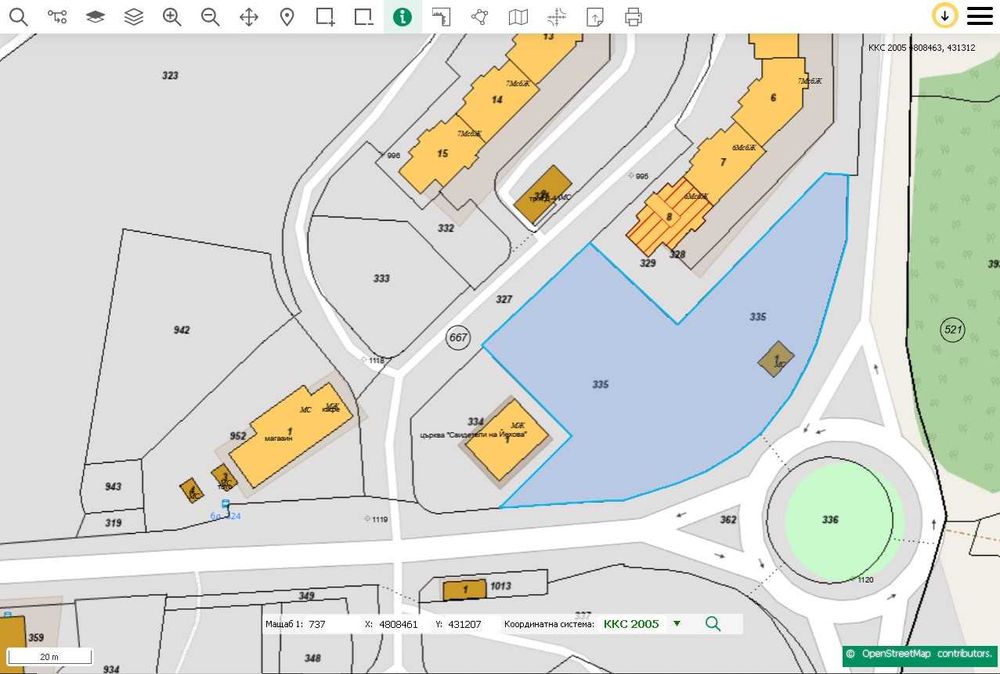Click parcel label 934

[111, 668]
